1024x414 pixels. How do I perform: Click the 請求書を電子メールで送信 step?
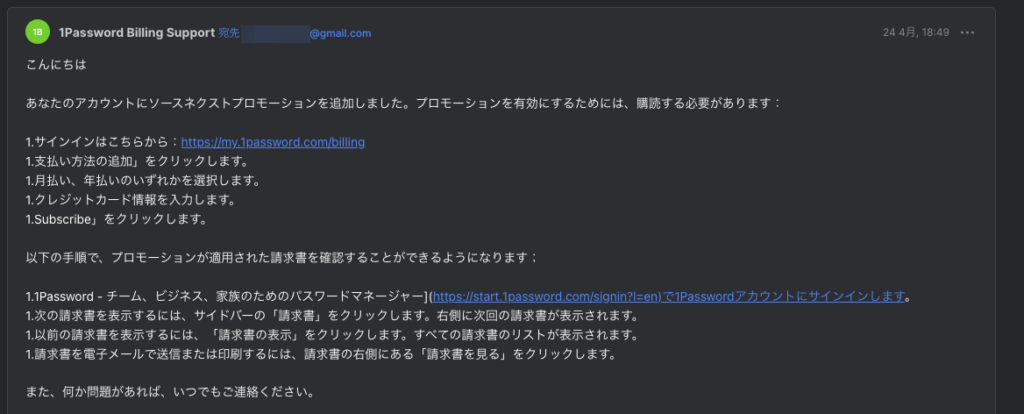pyautogui.click(x=321, y=355)
